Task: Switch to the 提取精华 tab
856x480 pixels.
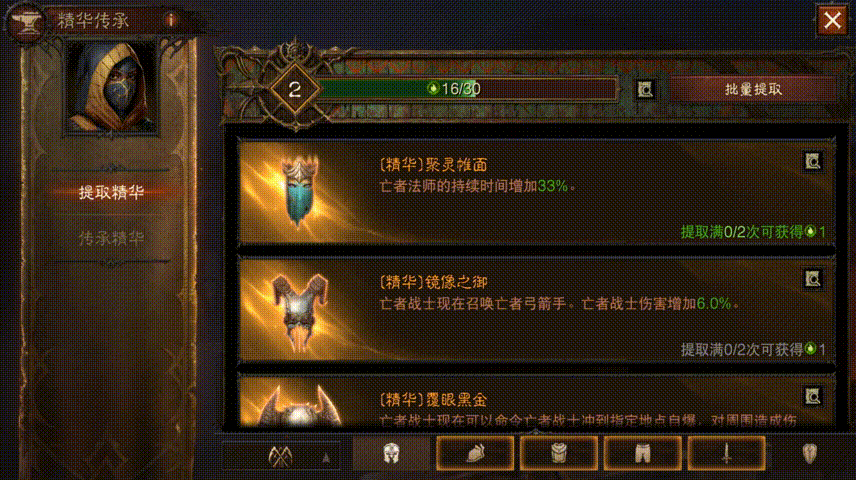Action: (111, 192)
